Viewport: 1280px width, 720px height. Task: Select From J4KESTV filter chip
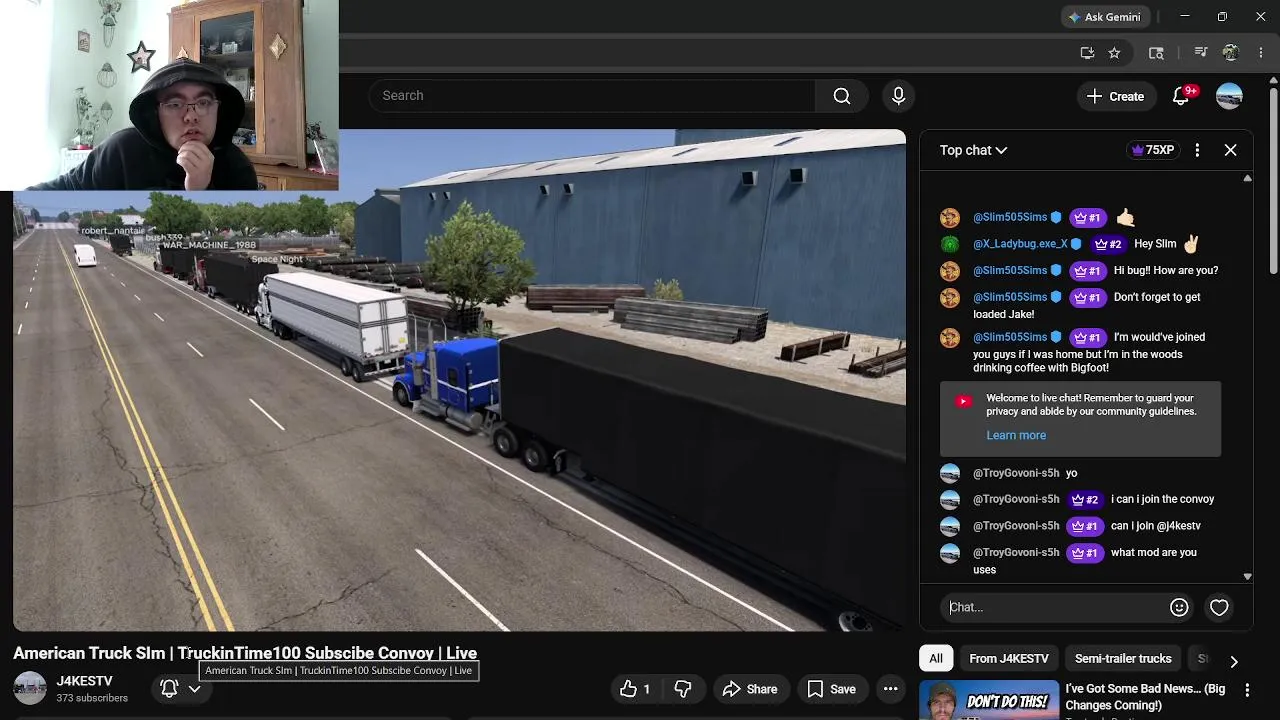tap(1008, 658)
